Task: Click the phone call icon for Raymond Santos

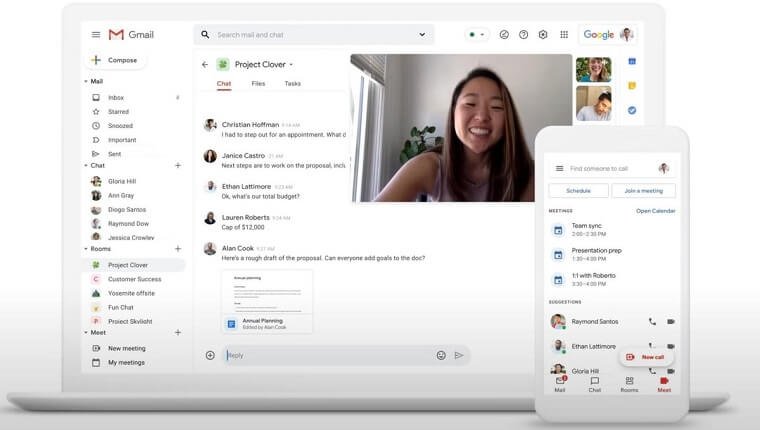Action: (x=652, y=321)
